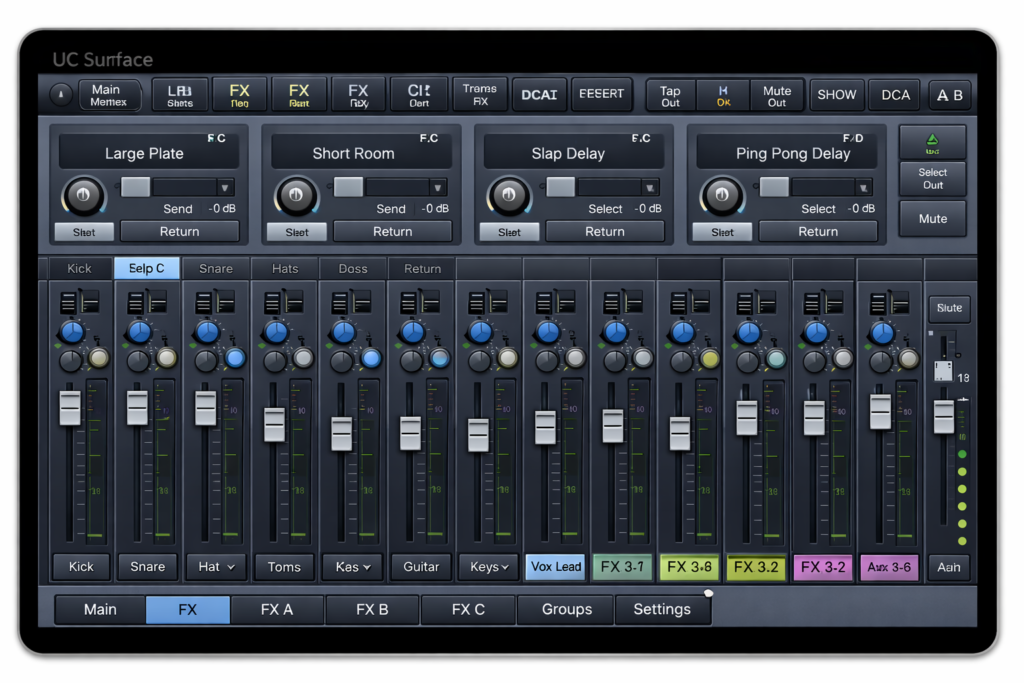The height and width of the screenshot is (683, 1024).
Task: Open the Keys channel dropdown
Action: (x=488, y=567)
